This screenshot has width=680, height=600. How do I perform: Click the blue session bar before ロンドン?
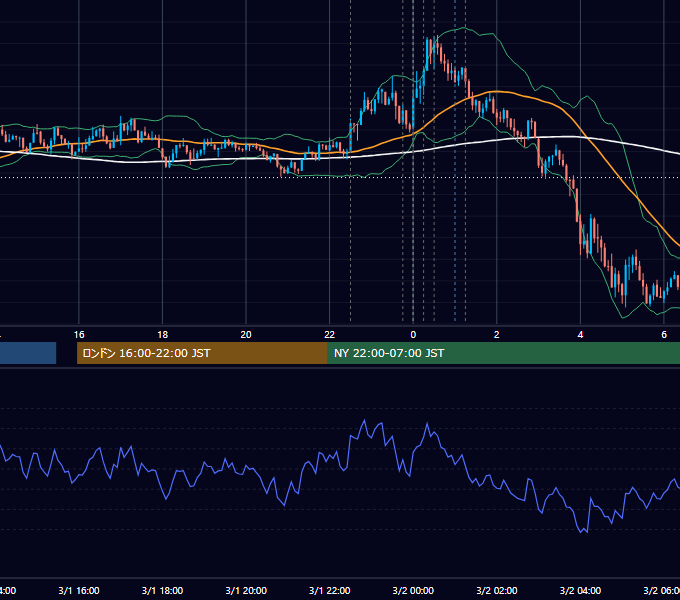[28, 353]
